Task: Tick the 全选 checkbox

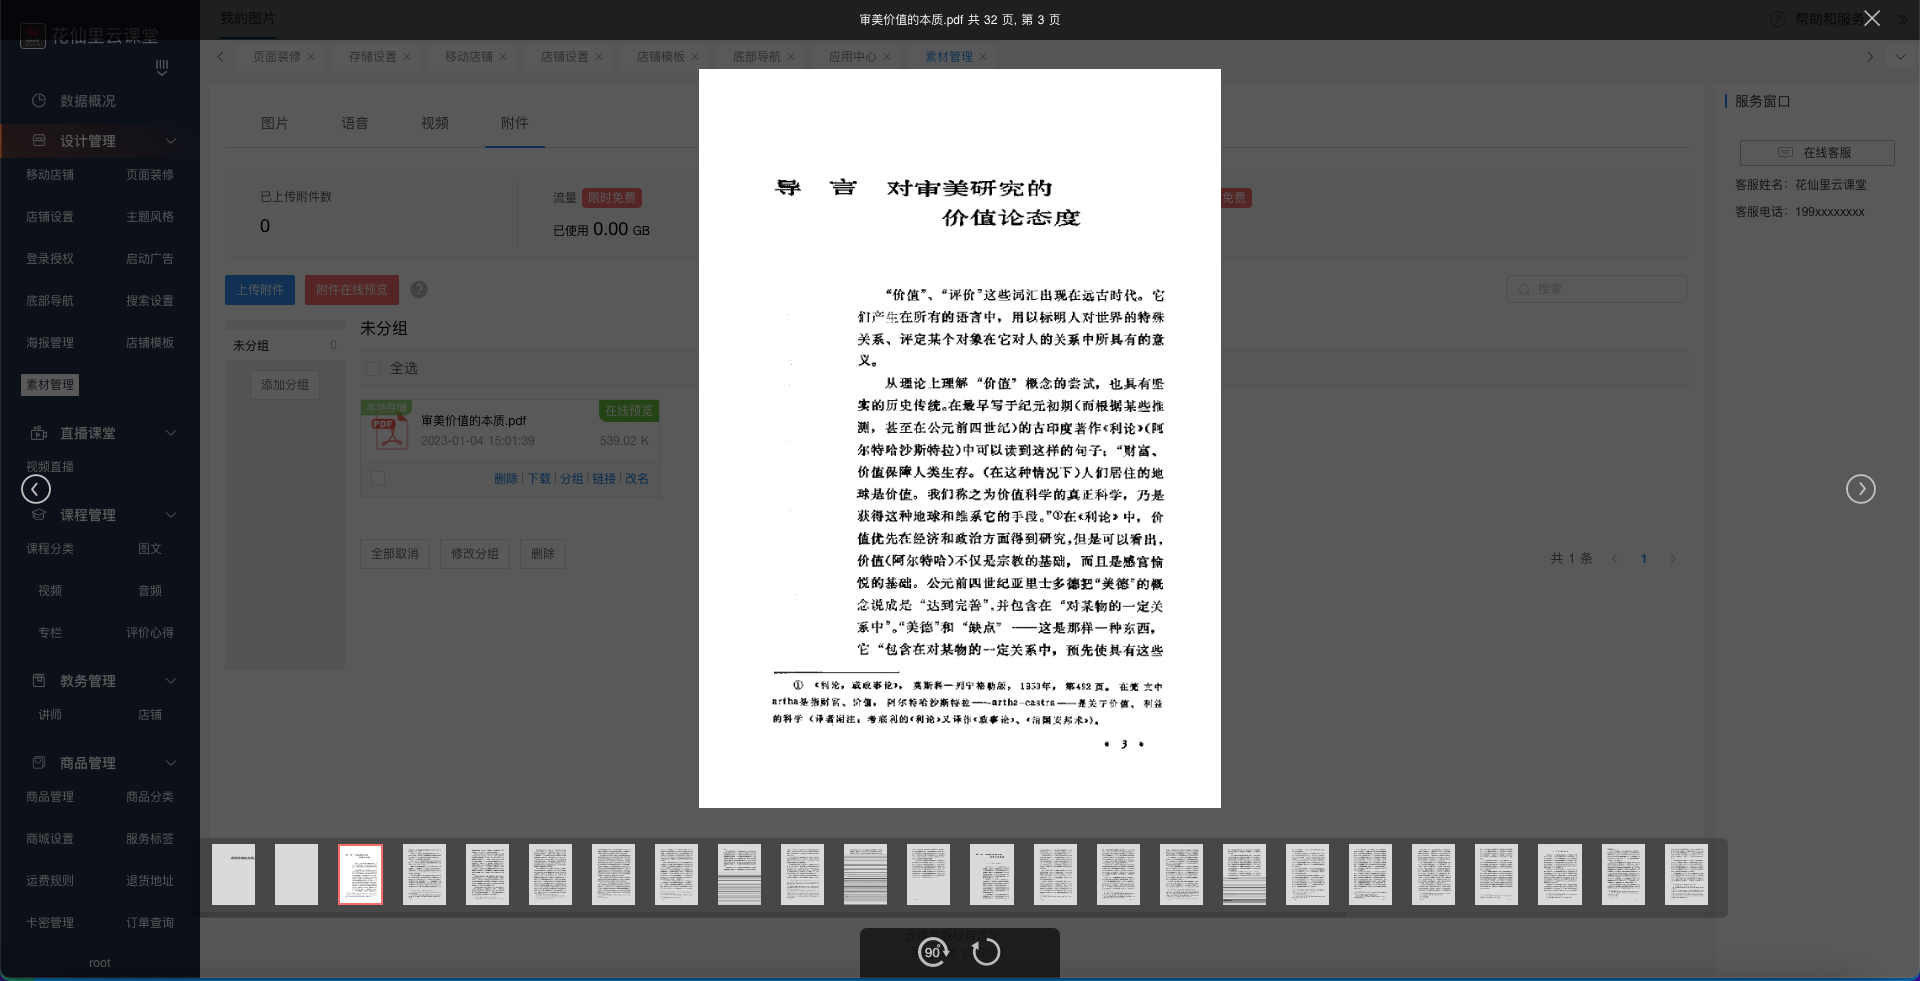Action: point(373,368)
